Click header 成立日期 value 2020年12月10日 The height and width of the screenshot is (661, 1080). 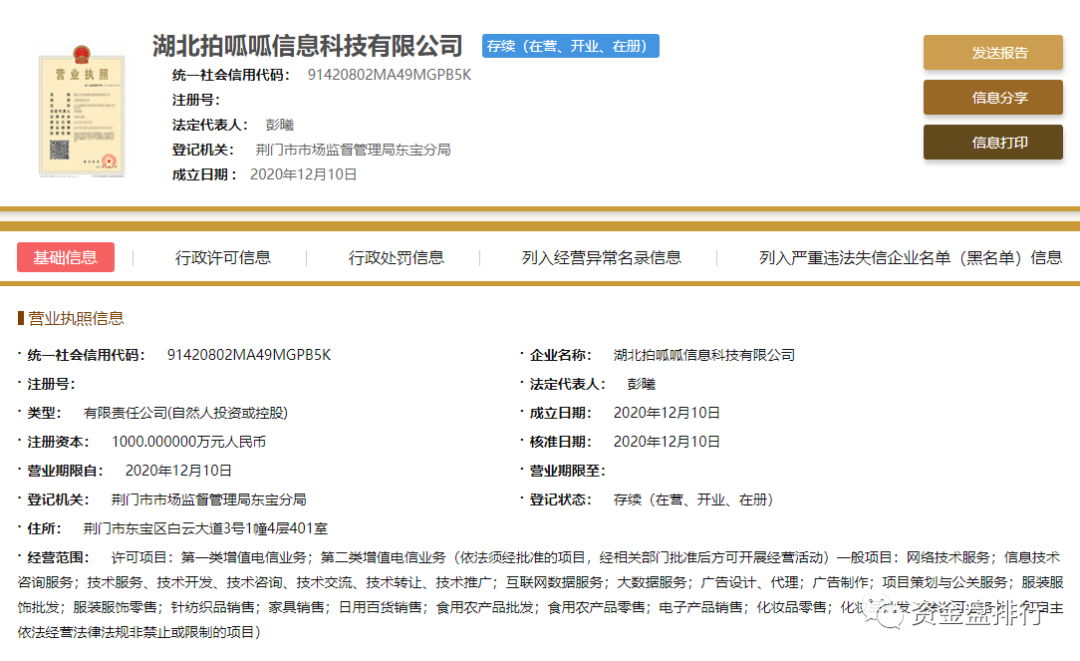tap(303, 174)
